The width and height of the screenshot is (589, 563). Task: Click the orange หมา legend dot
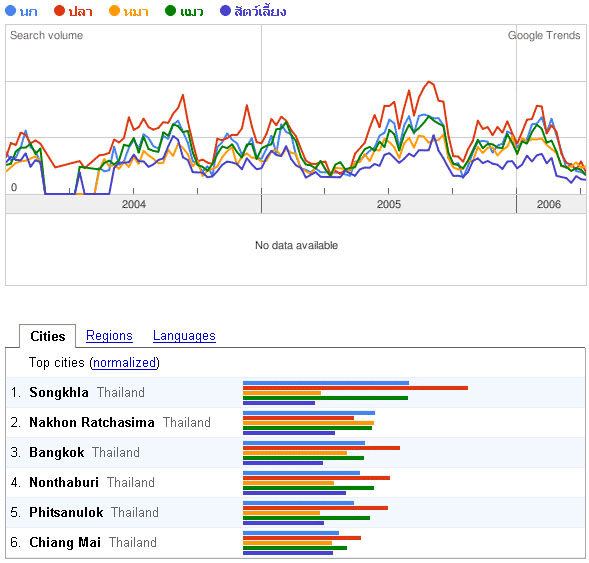pyautogui.click(x=114, y=11)
